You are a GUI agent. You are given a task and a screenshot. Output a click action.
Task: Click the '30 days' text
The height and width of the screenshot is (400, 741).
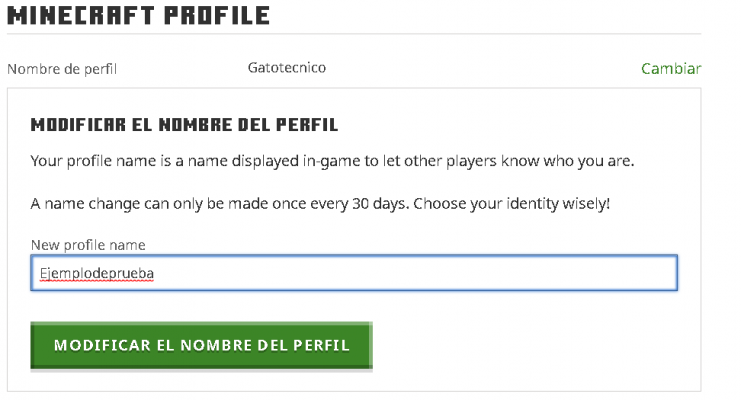point(378,204)
